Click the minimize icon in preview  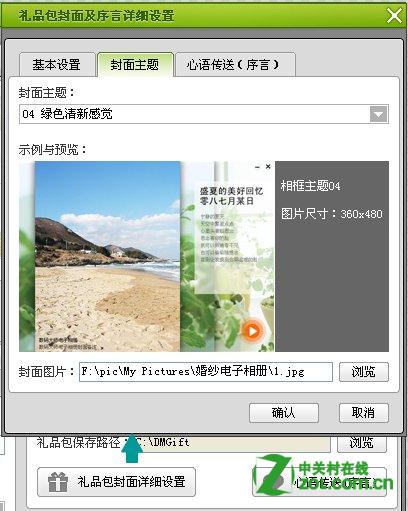[x=257, y=167]
